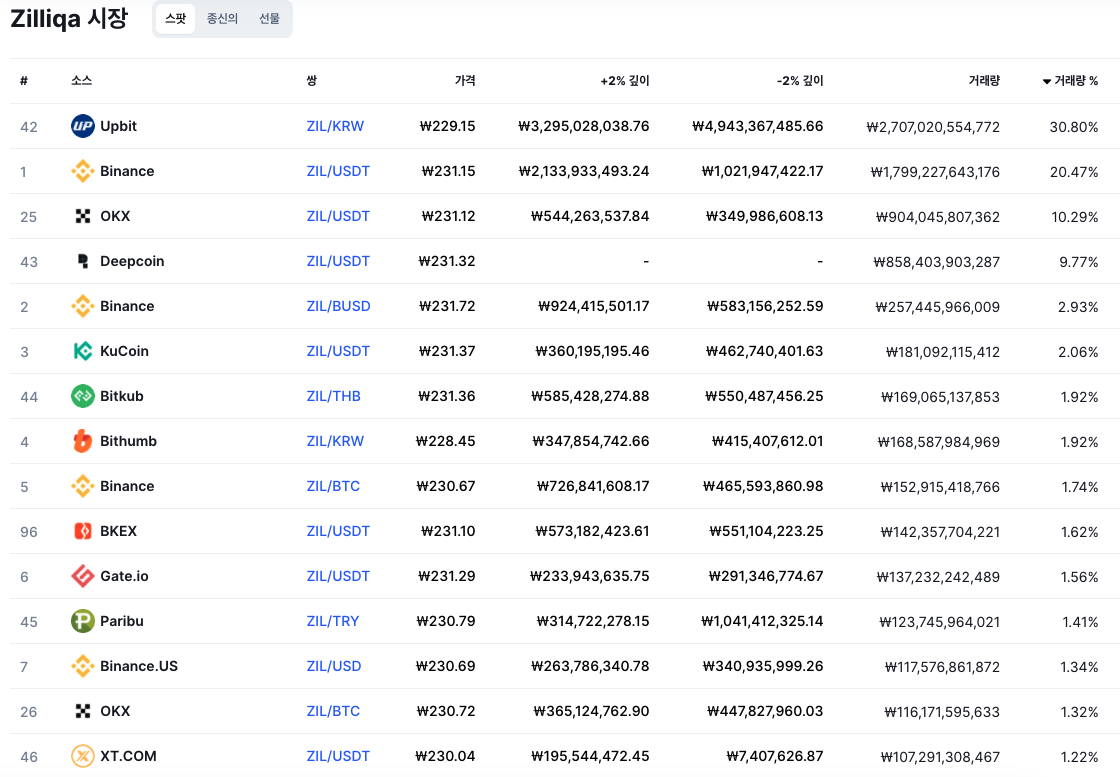Image resolution: width=1120 pixels, height=777 pixels.
Task: Sort table by 쌍 column header
Action: click(x=311, y=81)
